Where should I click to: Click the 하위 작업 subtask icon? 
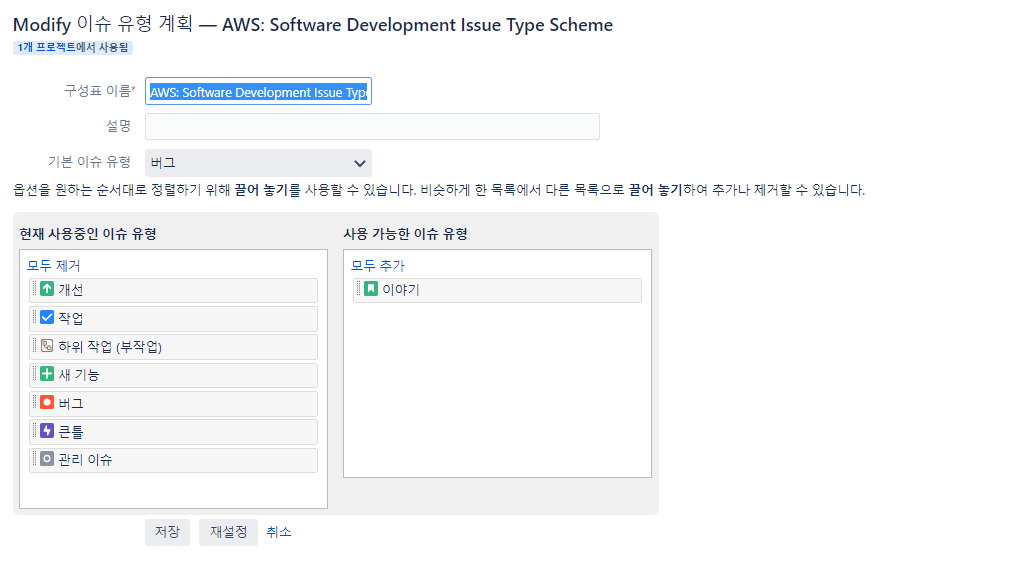[47, 346]
